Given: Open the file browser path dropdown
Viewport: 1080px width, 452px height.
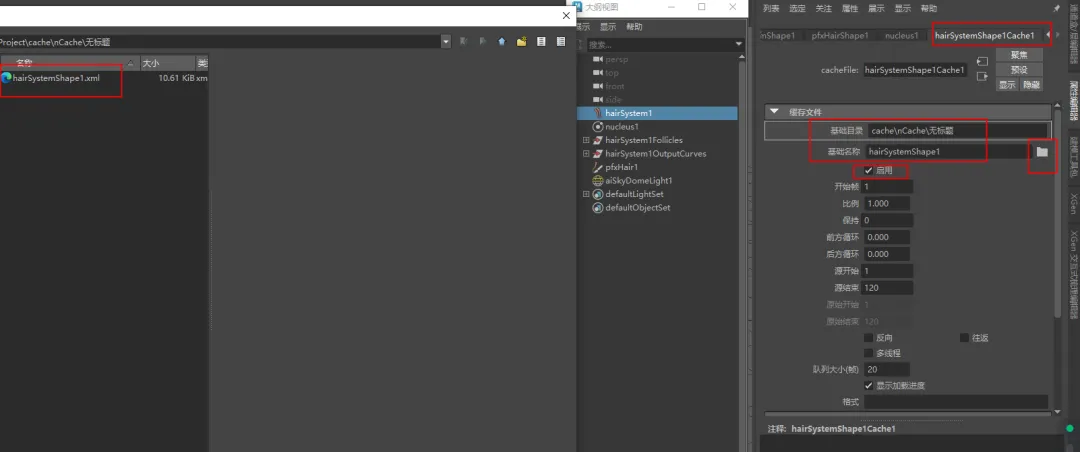Looking at the screenshot, I should coord(445,42).
